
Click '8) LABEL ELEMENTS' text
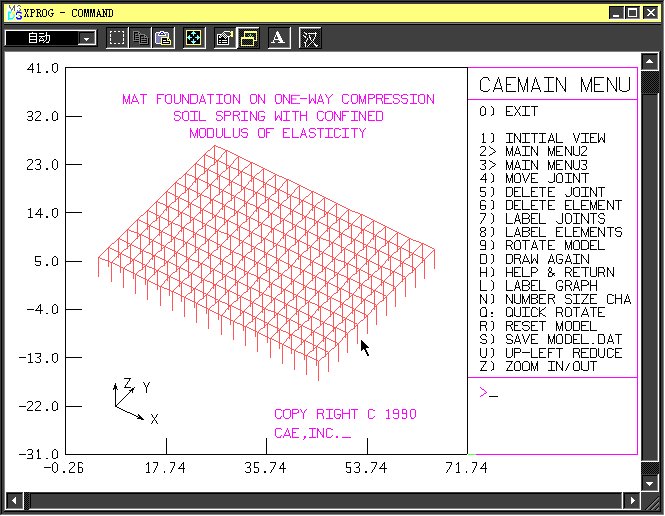550,232
